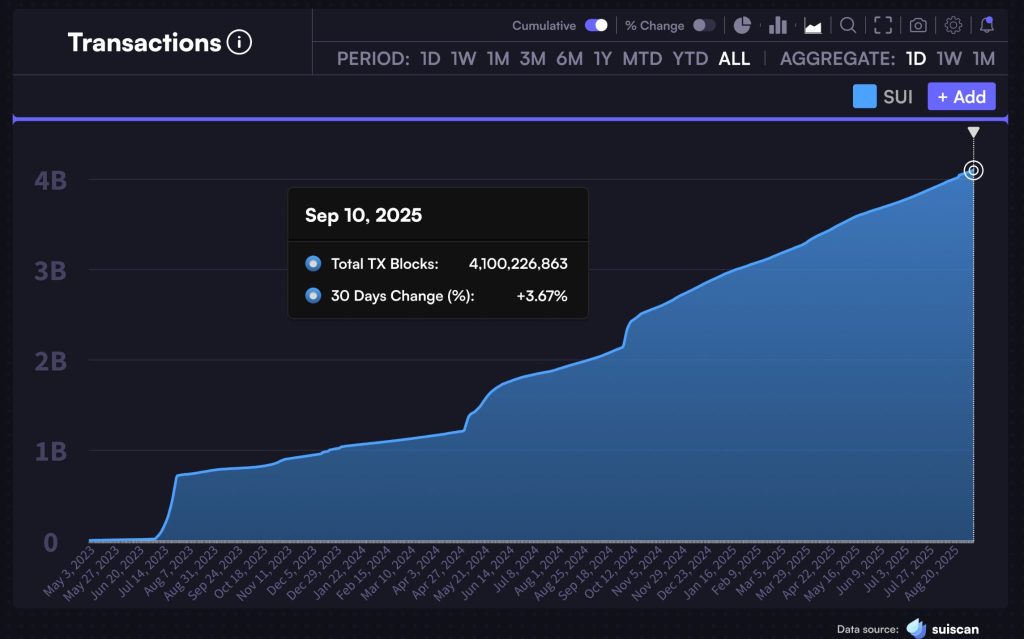1024x639 pixels.
Task: Click the Transactions info icon
Action: click(239, 43)
